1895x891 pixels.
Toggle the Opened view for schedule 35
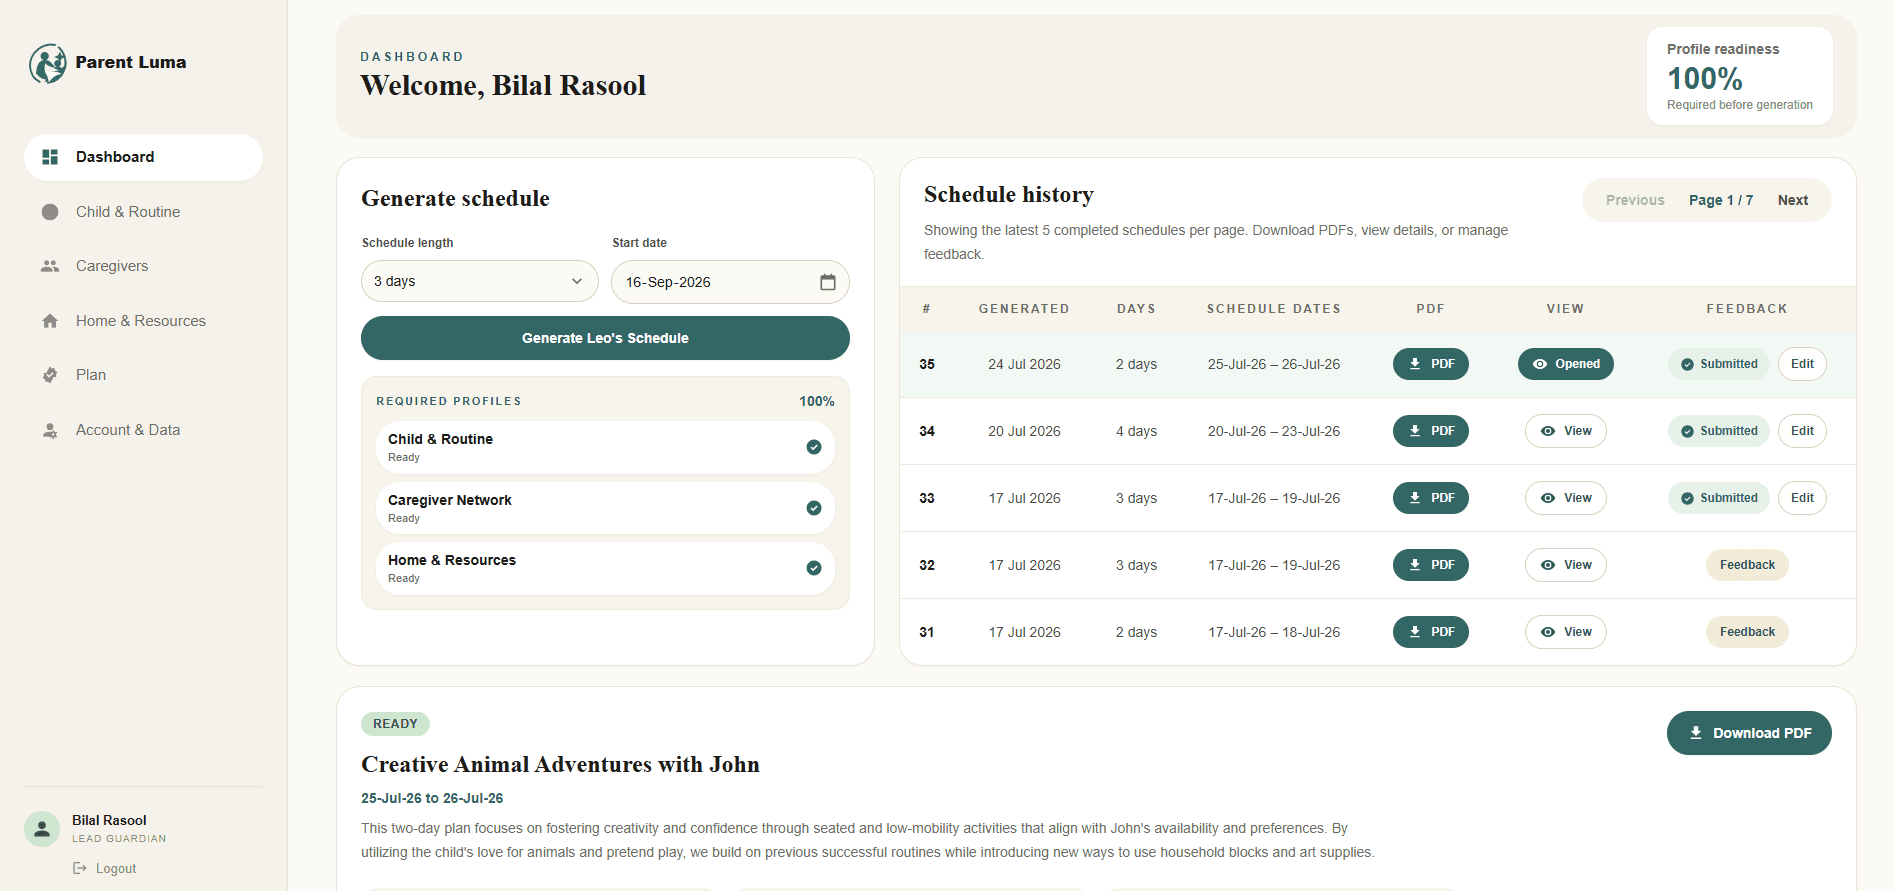click(x=1566, y=364)
